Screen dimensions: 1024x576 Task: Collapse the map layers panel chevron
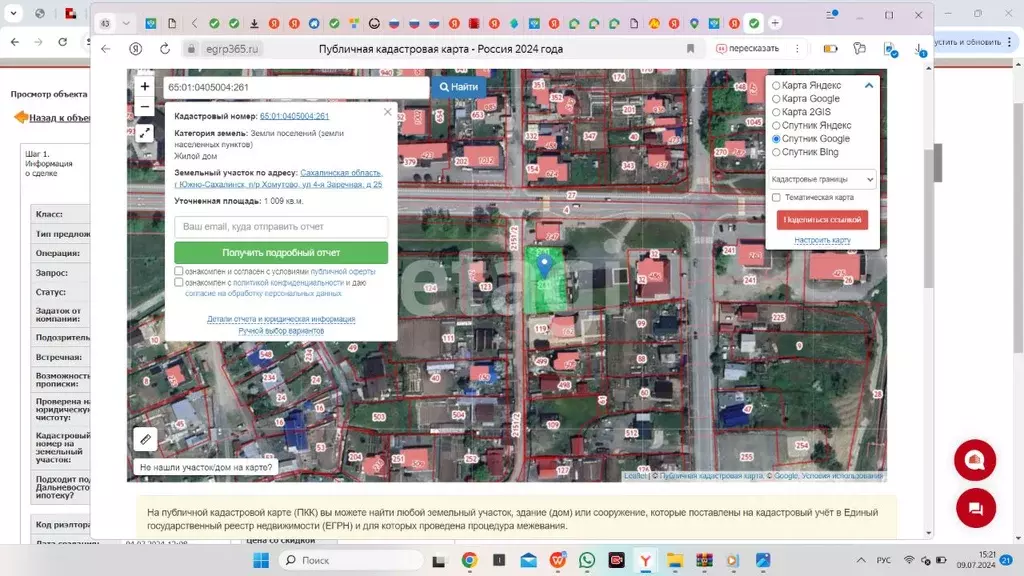(869, 86)
